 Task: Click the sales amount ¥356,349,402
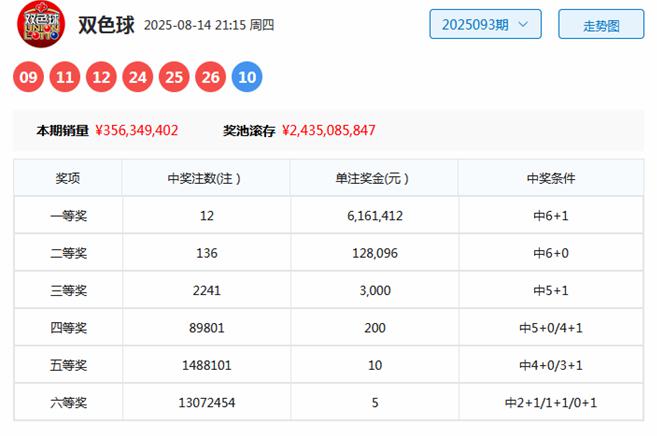tap(138, 130)
